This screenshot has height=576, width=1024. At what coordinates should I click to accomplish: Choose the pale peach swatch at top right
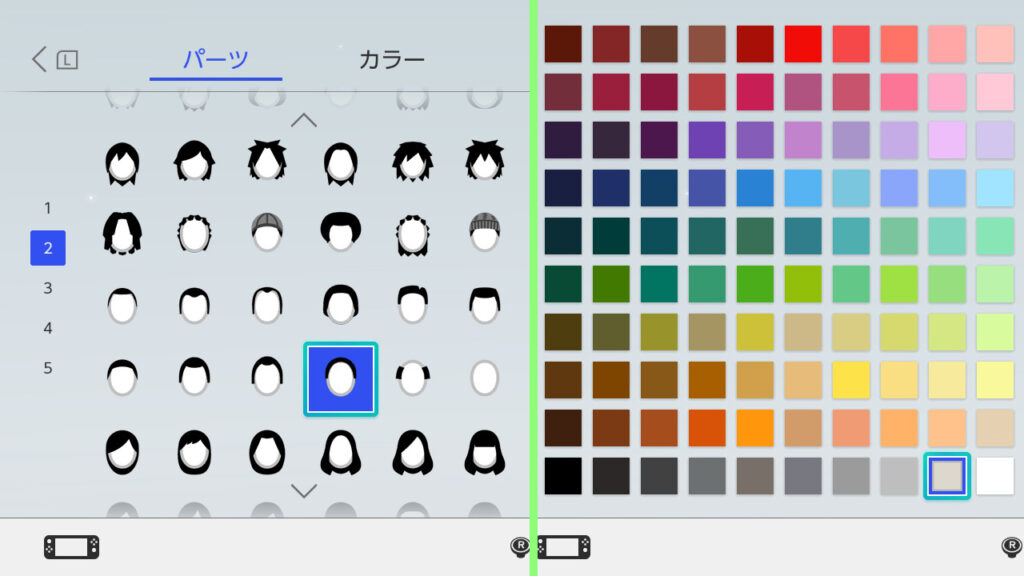[995, 44]
